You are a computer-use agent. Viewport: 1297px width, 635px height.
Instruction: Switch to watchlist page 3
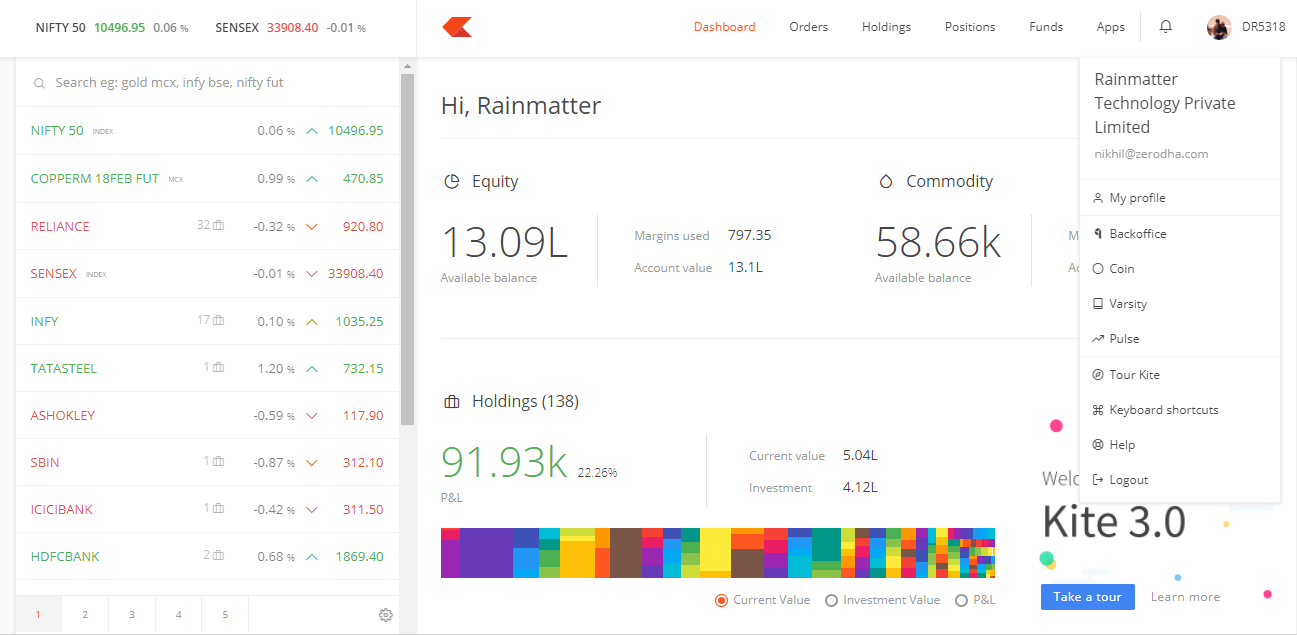pos(131,615)
